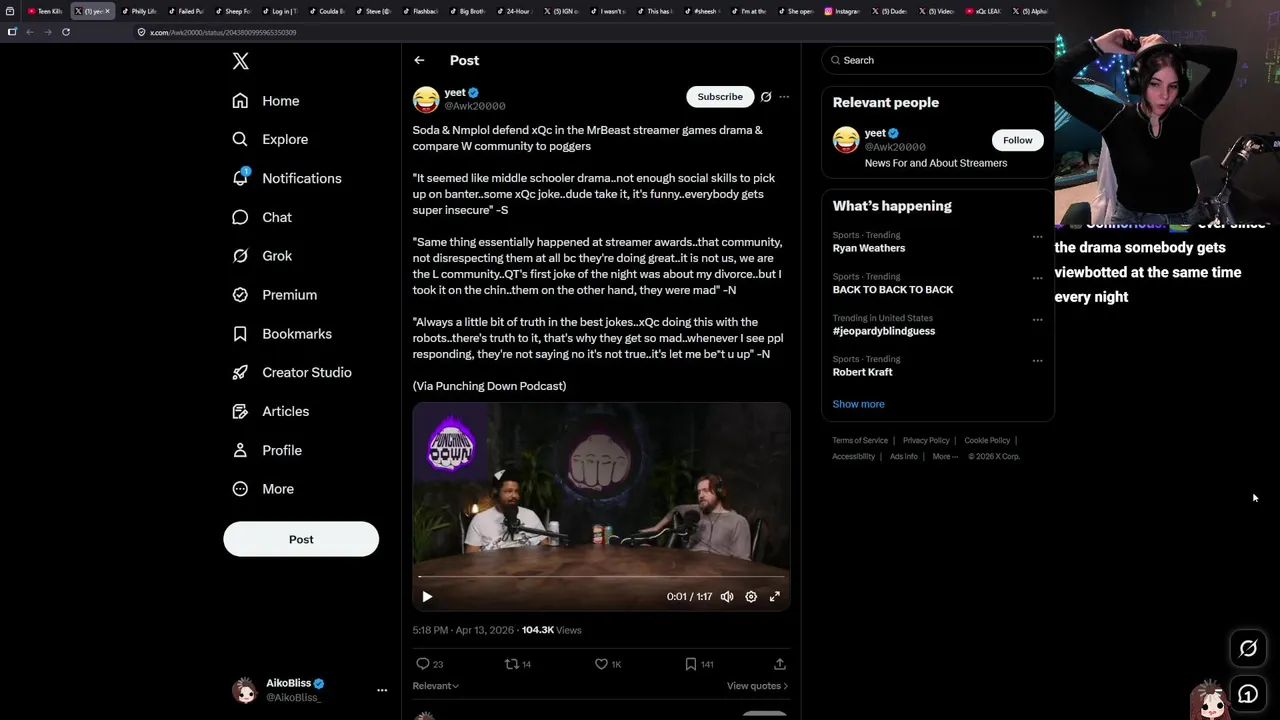Click yeet's laughing emoji avatar on post
Image resolution: width=1280 pixels, height=720 pixels.
[x=426, y=99]
